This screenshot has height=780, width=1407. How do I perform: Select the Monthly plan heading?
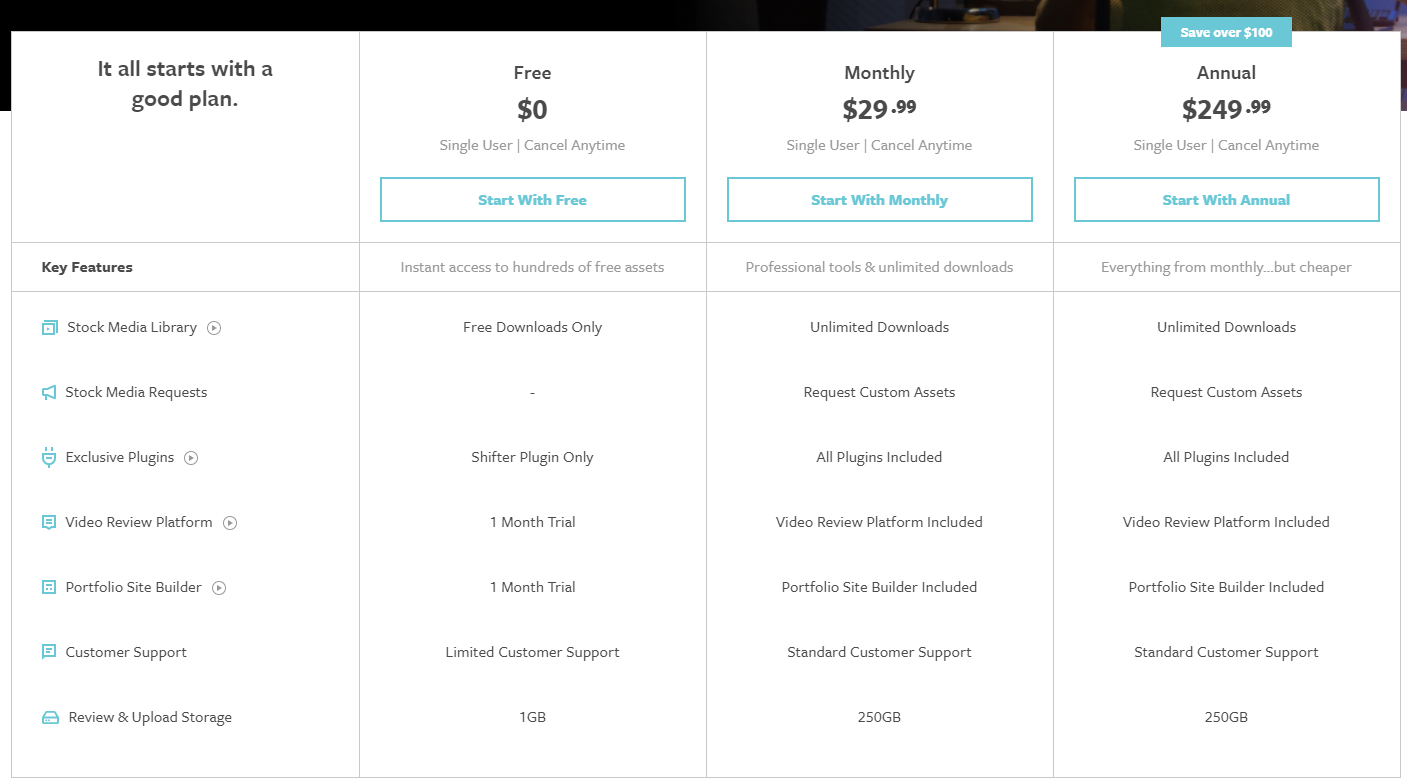(879, 73)
